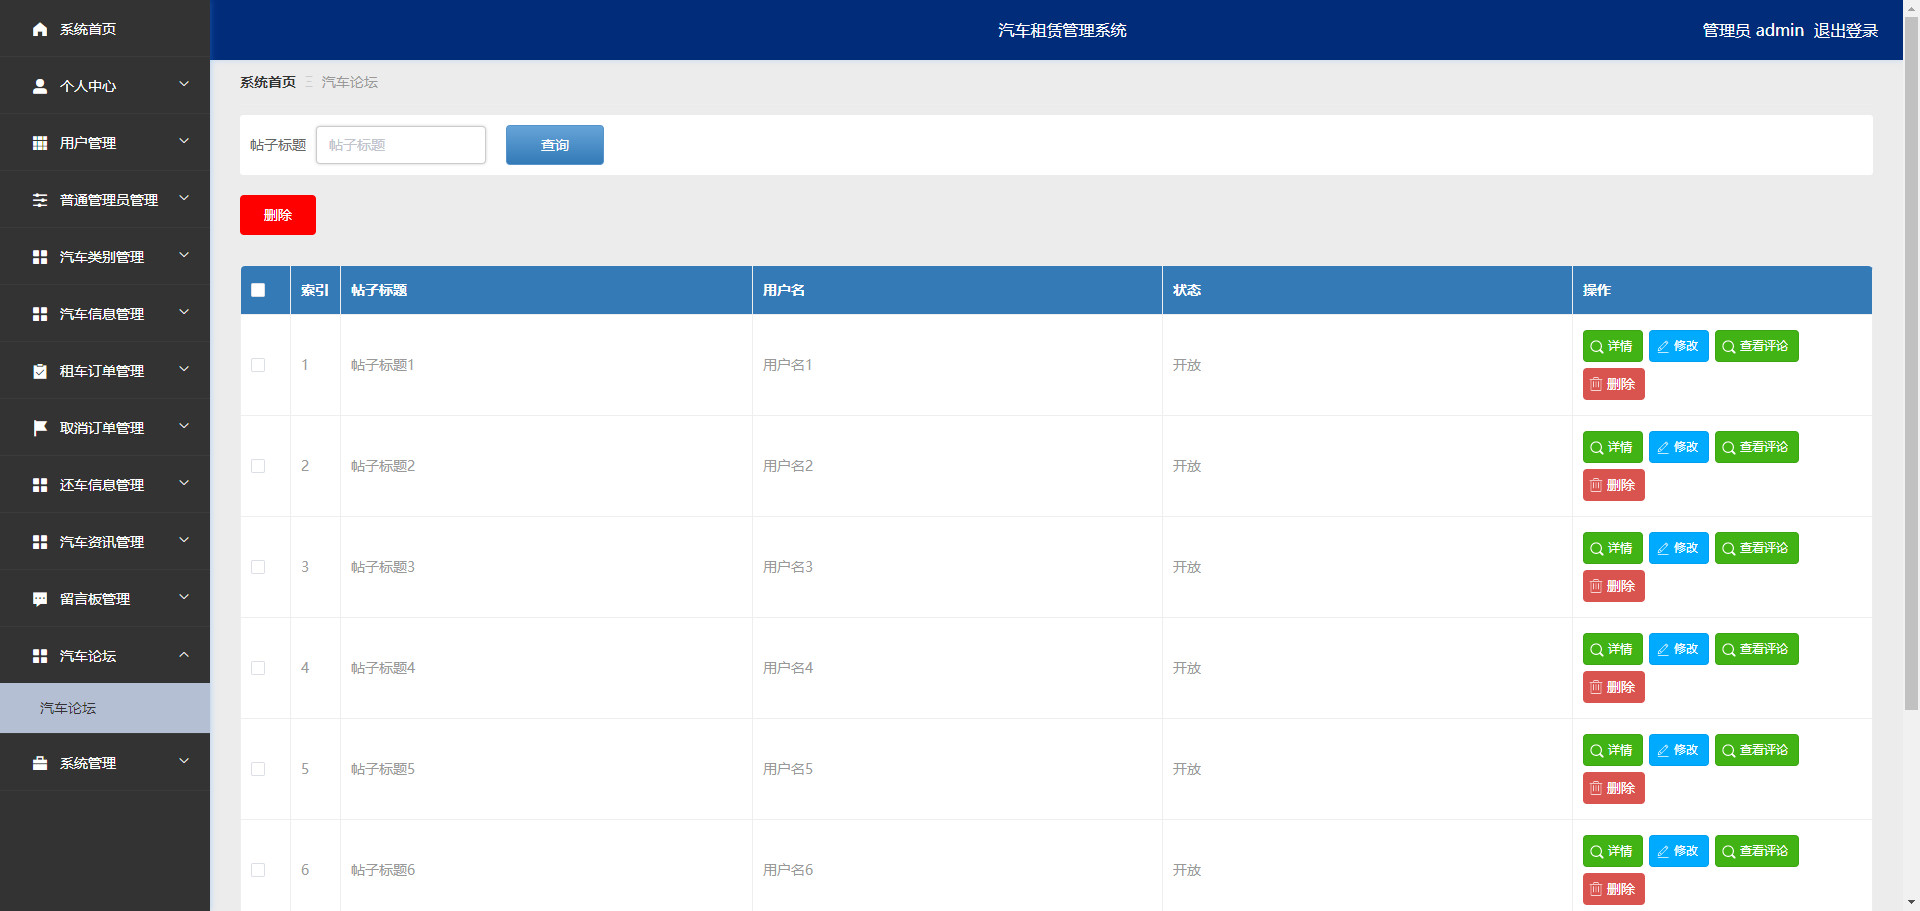Click the grid icon next to 用户管理

pyautogui.click(x=40, y=143)
